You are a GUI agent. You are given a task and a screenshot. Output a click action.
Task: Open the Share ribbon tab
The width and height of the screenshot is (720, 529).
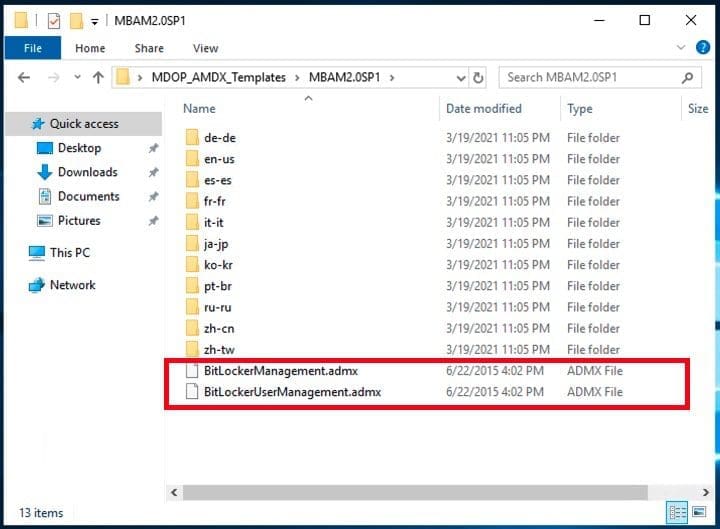tap(149, 48)
